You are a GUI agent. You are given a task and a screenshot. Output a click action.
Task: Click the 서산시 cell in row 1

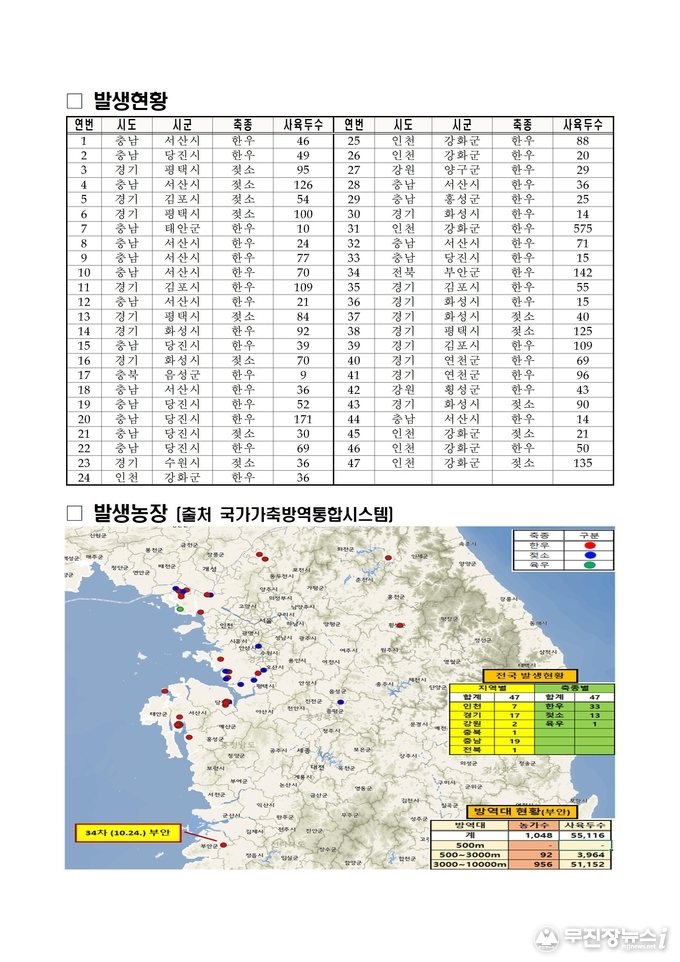click(x=182, y=140)
